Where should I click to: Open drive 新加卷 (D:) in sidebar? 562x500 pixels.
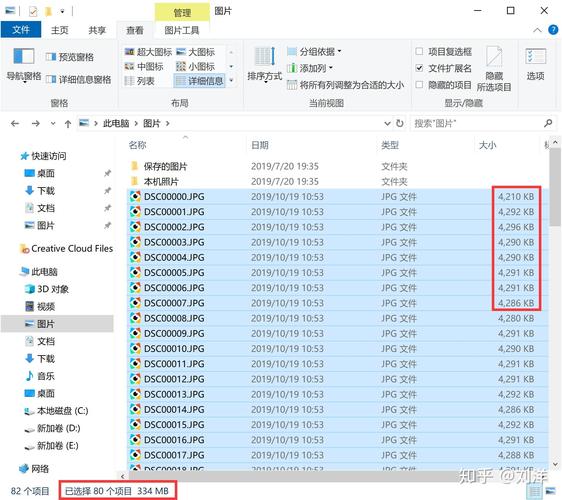(x=52, y=428)
